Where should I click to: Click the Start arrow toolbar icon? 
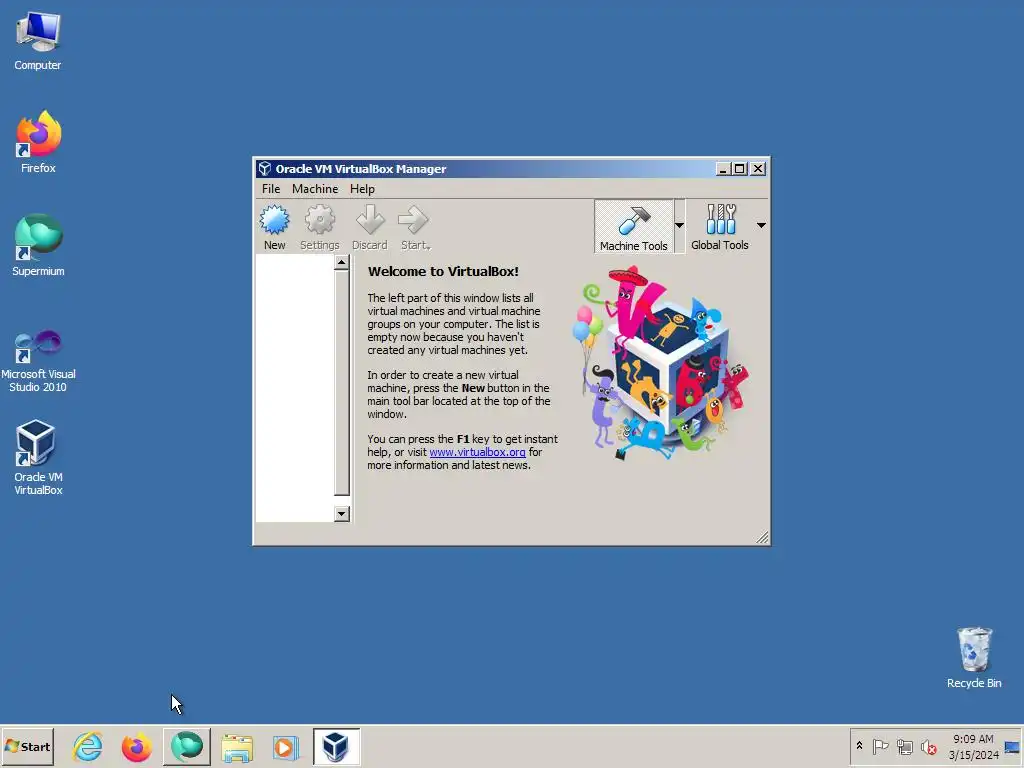[x=415, y=227]
